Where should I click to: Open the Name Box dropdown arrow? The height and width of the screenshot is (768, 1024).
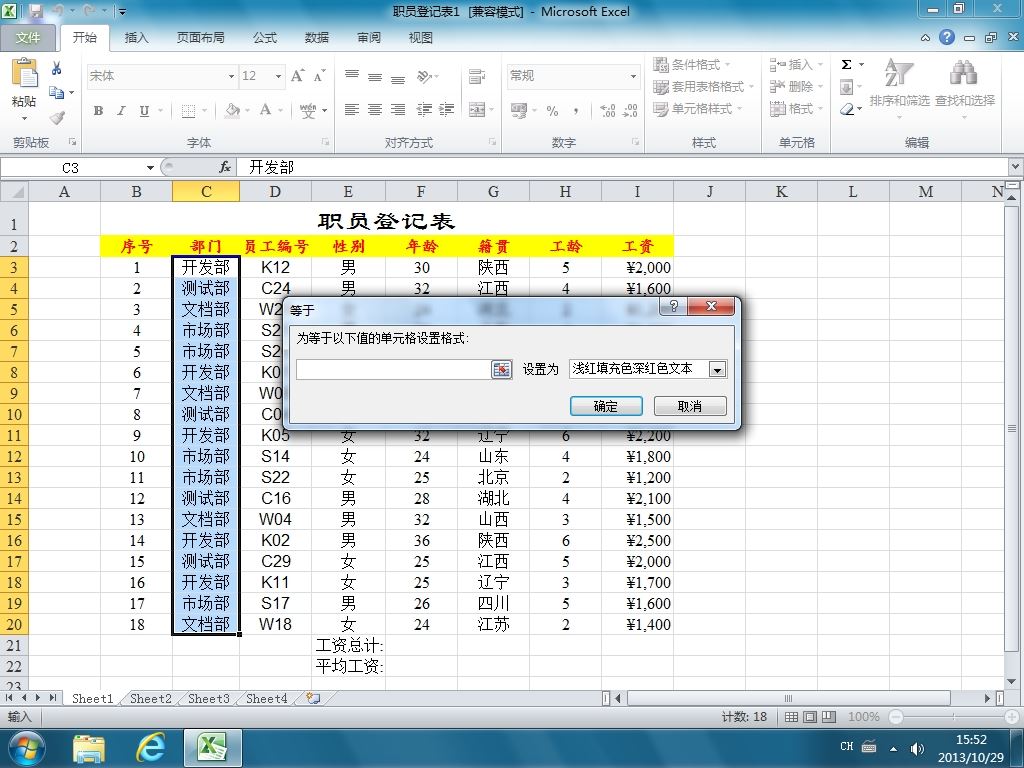(x=150, y=168)
